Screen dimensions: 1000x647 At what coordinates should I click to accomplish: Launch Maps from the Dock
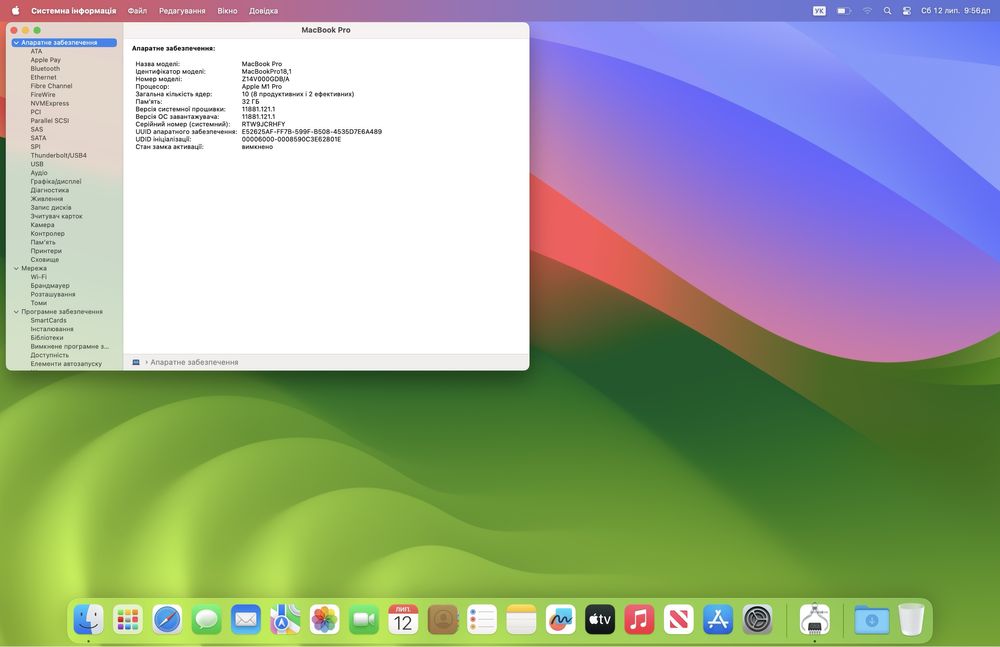(x=285, y=619)
